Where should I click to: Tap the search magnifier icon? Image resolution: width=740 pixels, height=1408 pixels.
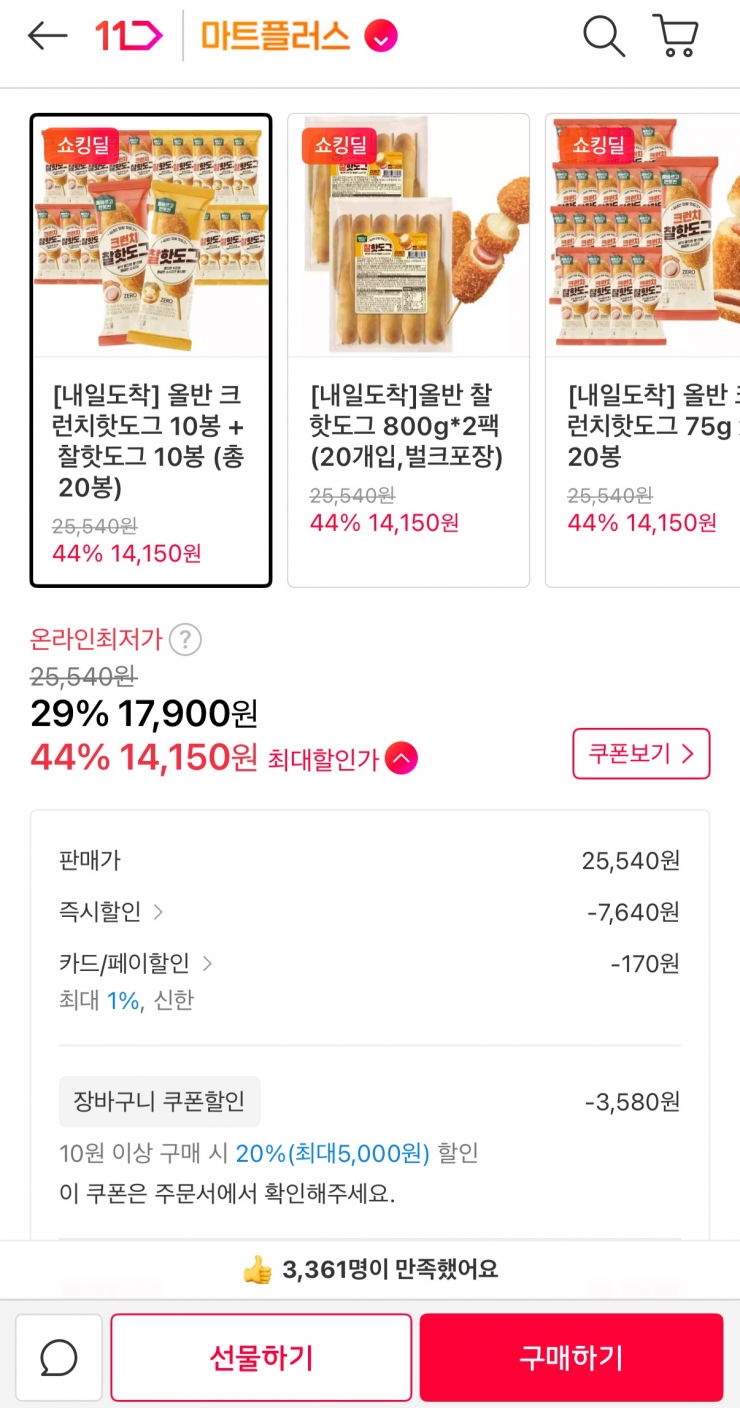point(603,37)
